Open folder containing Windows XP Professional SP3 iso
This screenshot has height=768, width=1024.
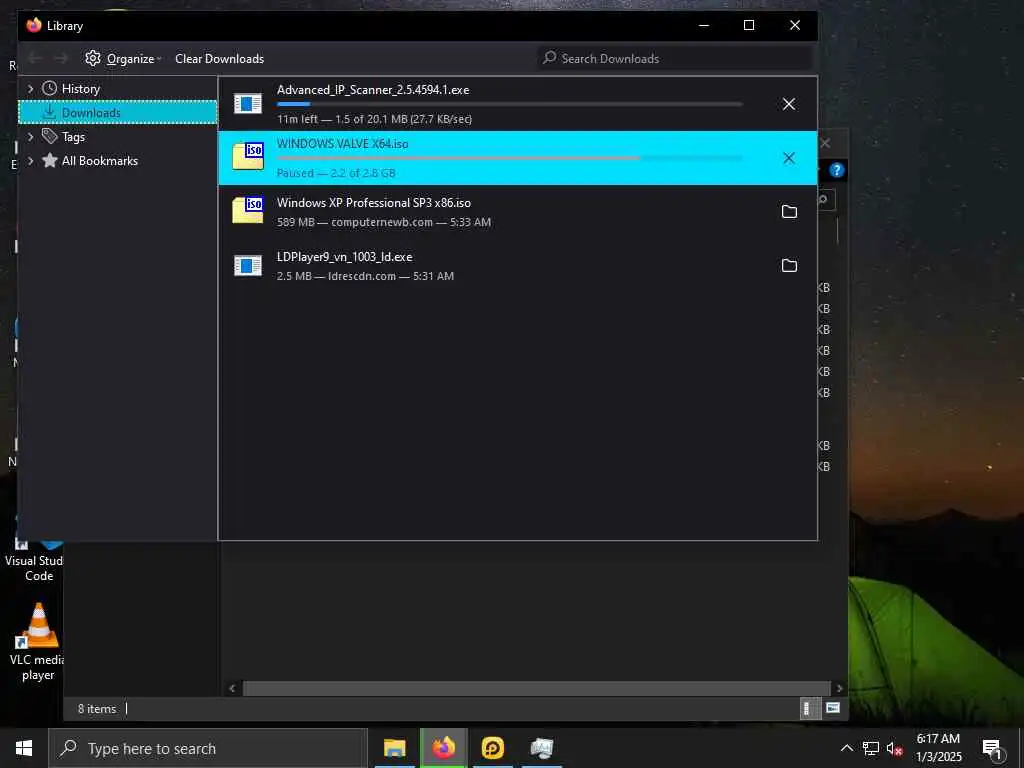[789, 212]
